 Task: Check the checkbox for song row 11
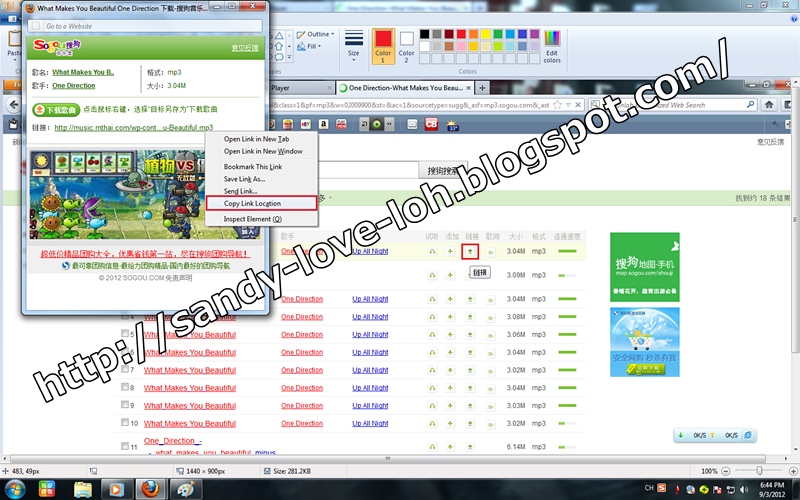click(x=124, y=446)
